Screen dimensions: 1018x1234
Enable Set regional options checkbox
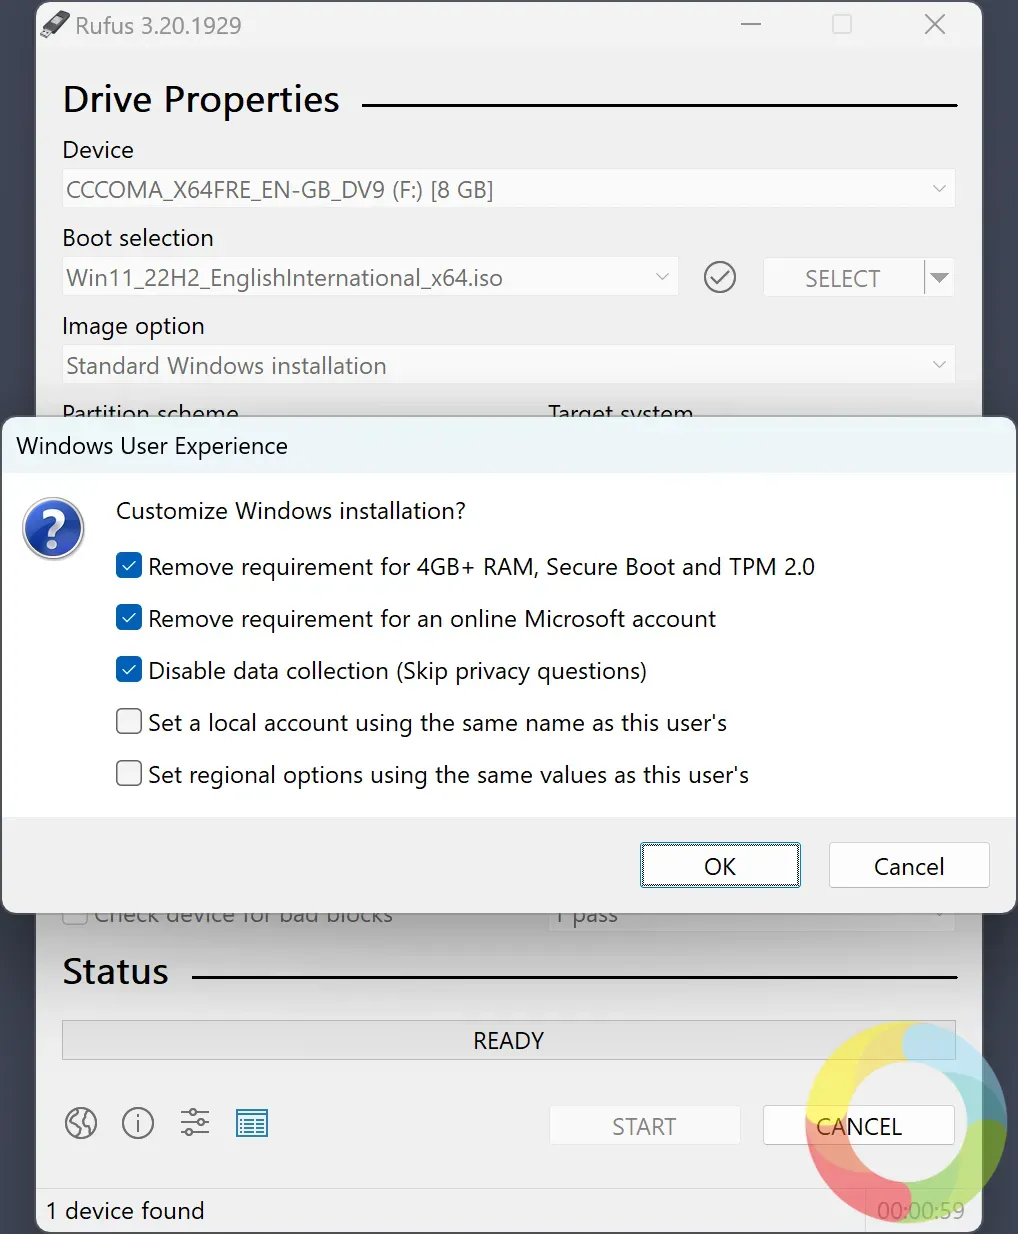click(x=129, y=774)
